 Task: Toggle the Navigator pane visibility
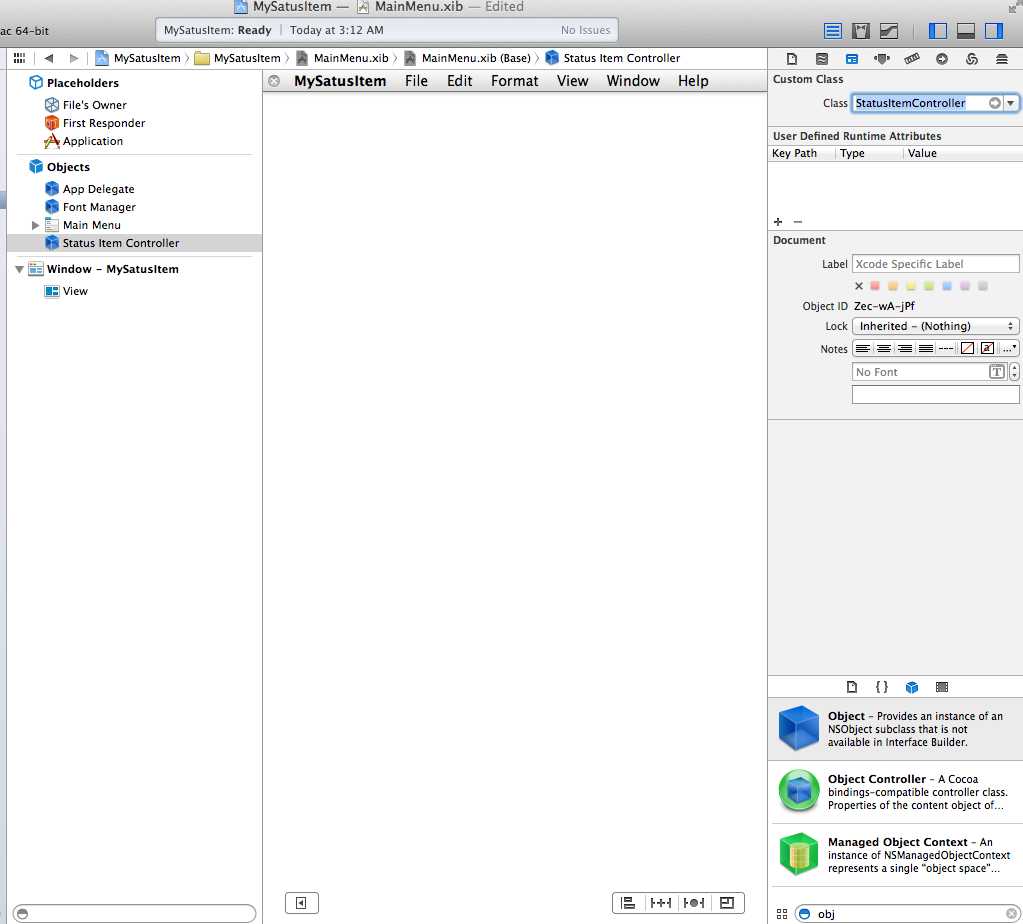tap(938, 31)
